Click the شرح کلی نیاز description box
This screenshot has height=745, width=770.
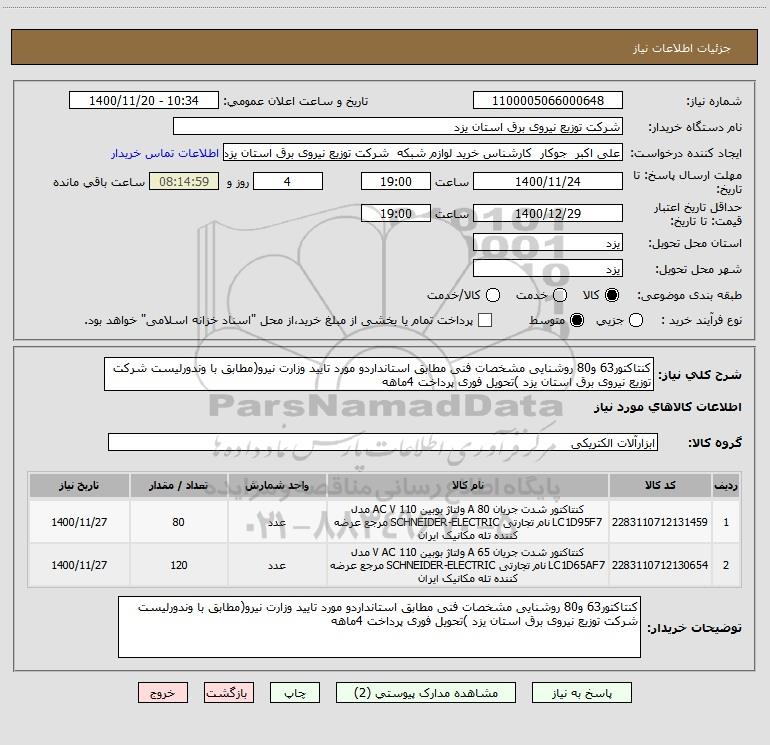tap(379, 375)
